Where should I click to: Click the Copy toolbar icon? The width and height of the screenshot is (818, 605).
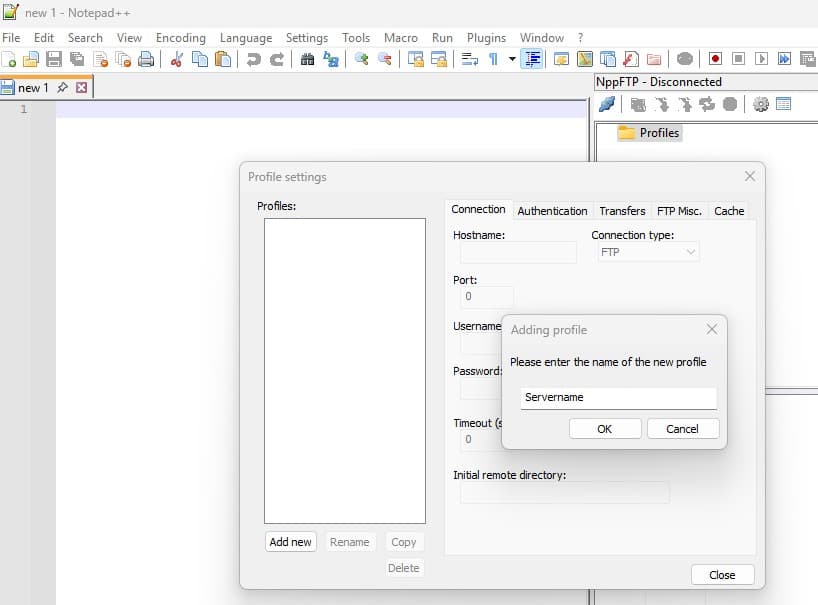tap(200, 59)
